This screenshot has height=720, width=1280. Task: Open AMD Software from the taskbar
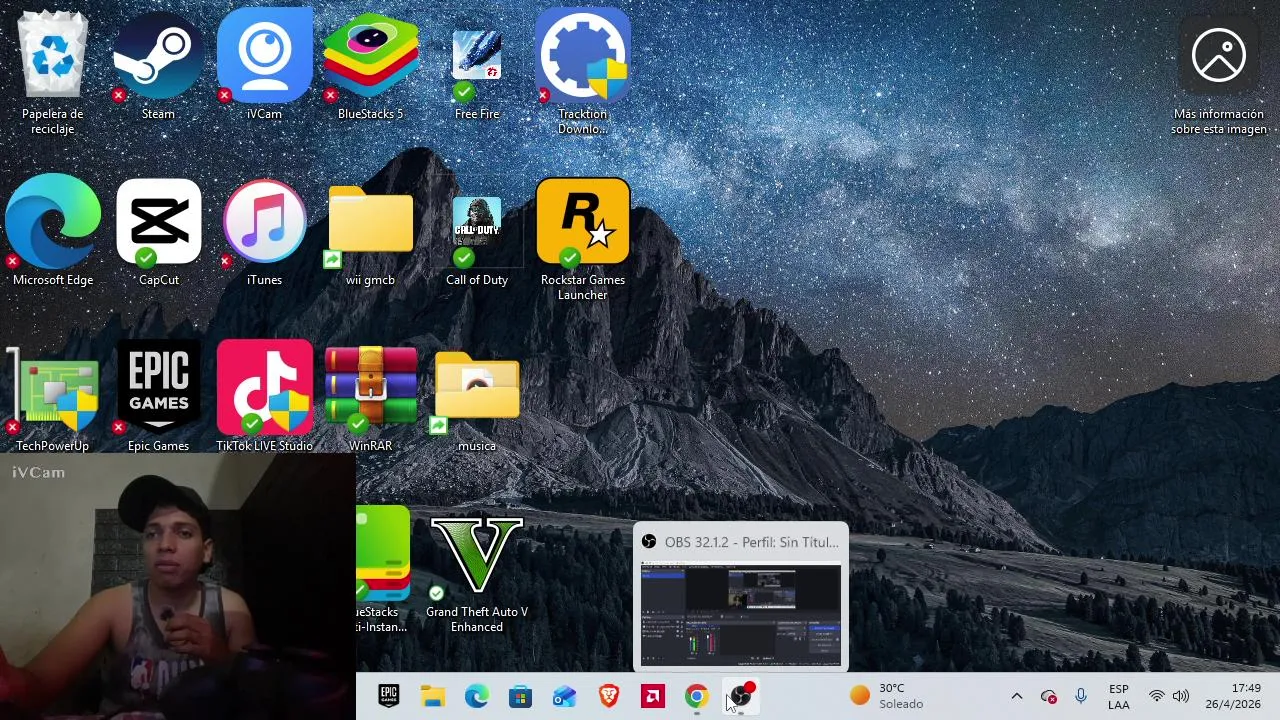click(653, 696)
